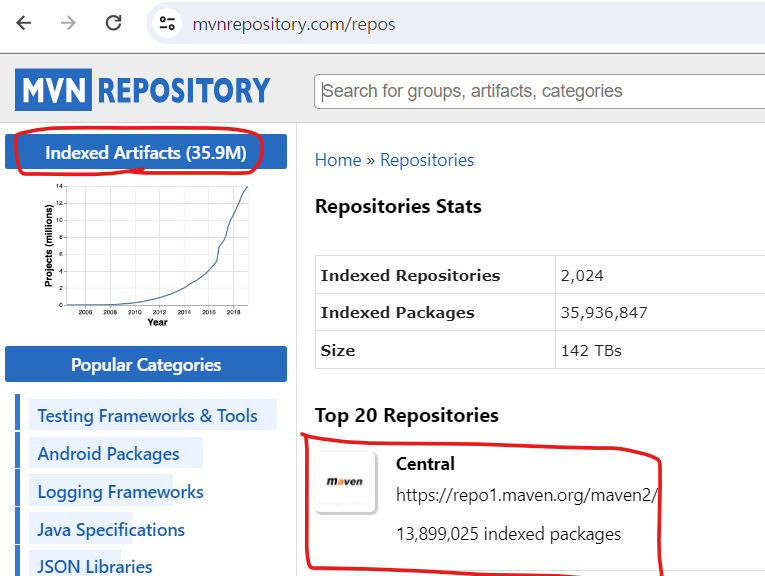Click the Top 20 Repositories heading
The height and width of the screenshot is (576, 765).
coord(407,416)
